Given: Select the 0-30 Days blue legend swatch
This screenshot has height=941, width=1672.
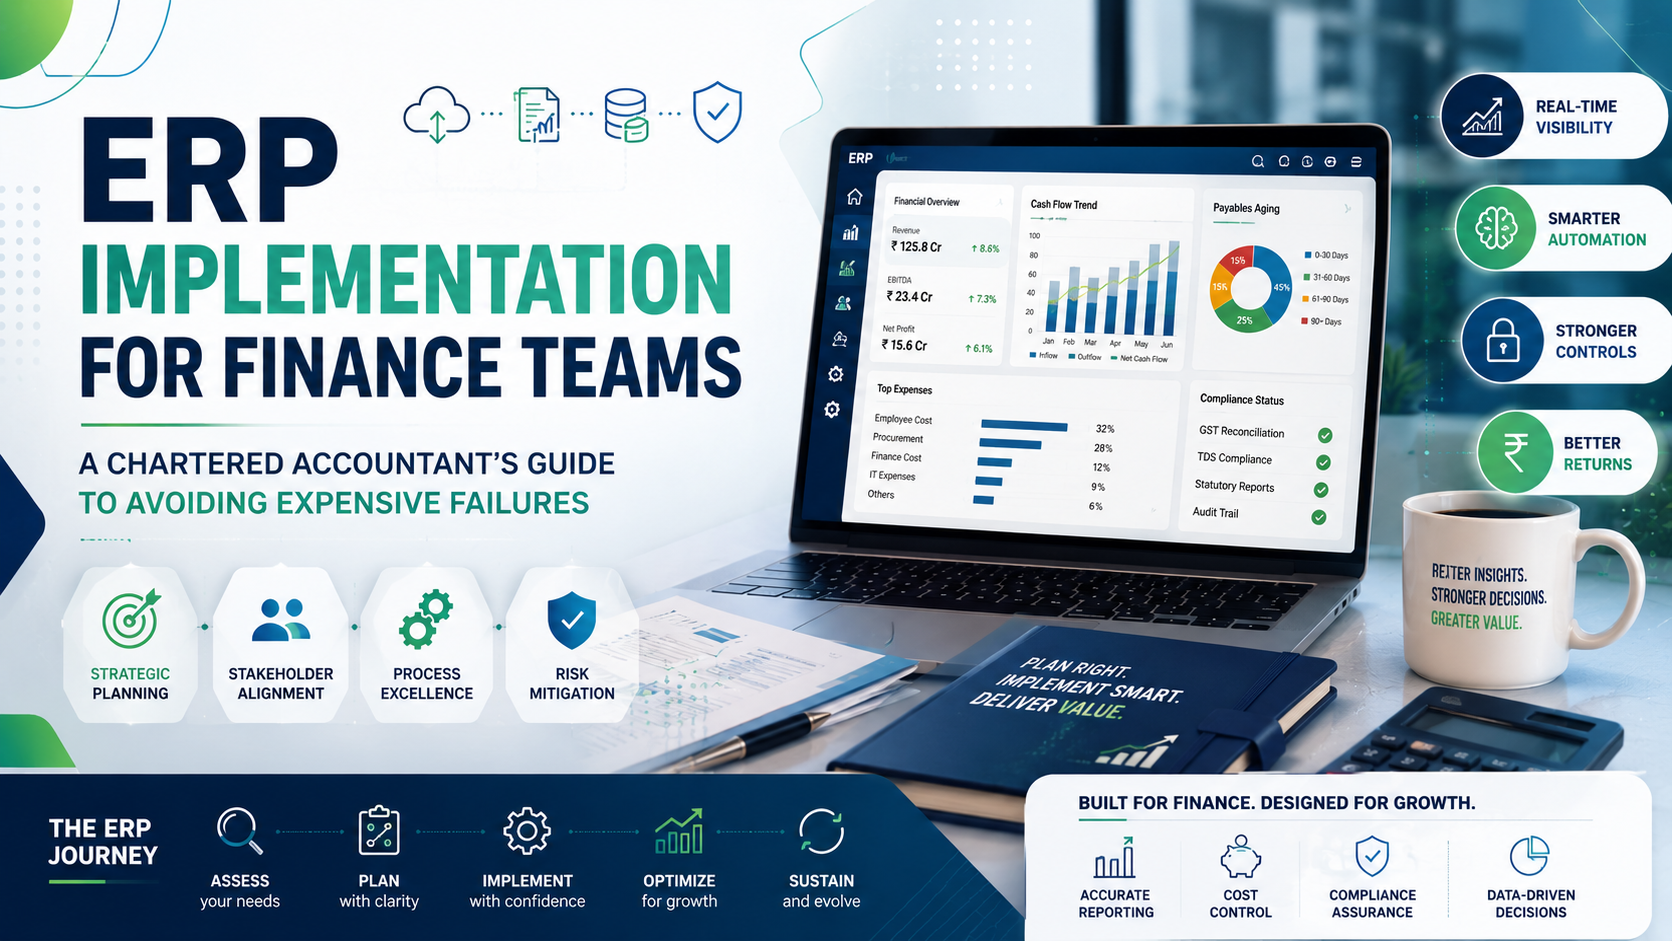Looking at the screenshot, I should pos(1308,255).
